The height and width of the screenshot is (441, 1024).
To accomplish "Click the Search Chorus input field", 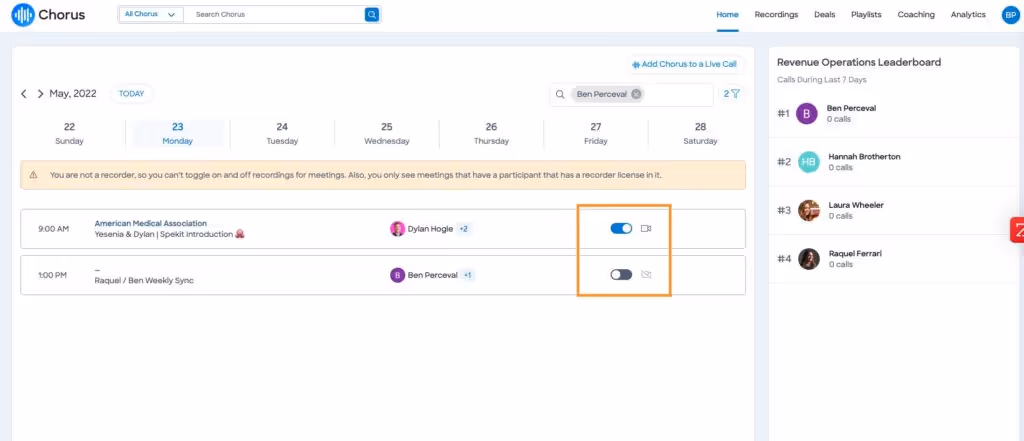I will tap(274, 14).
